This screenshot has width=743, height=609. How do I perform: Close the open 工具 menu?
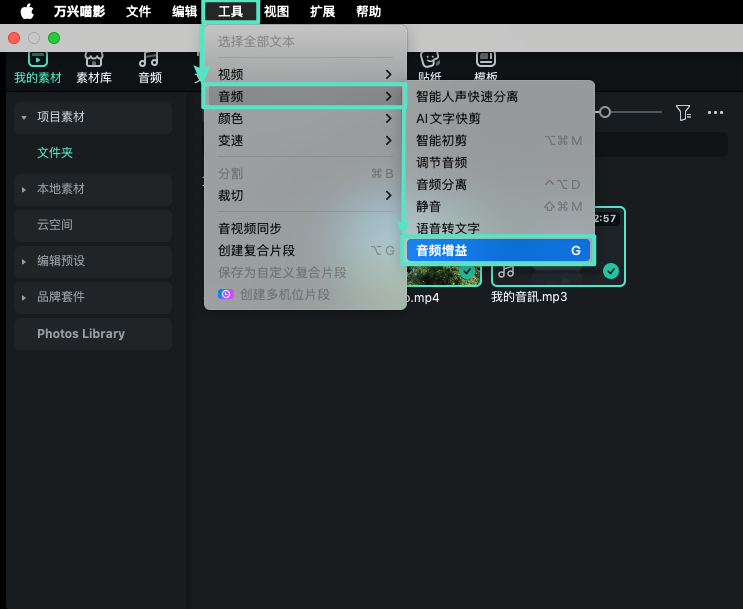[230, 11]
